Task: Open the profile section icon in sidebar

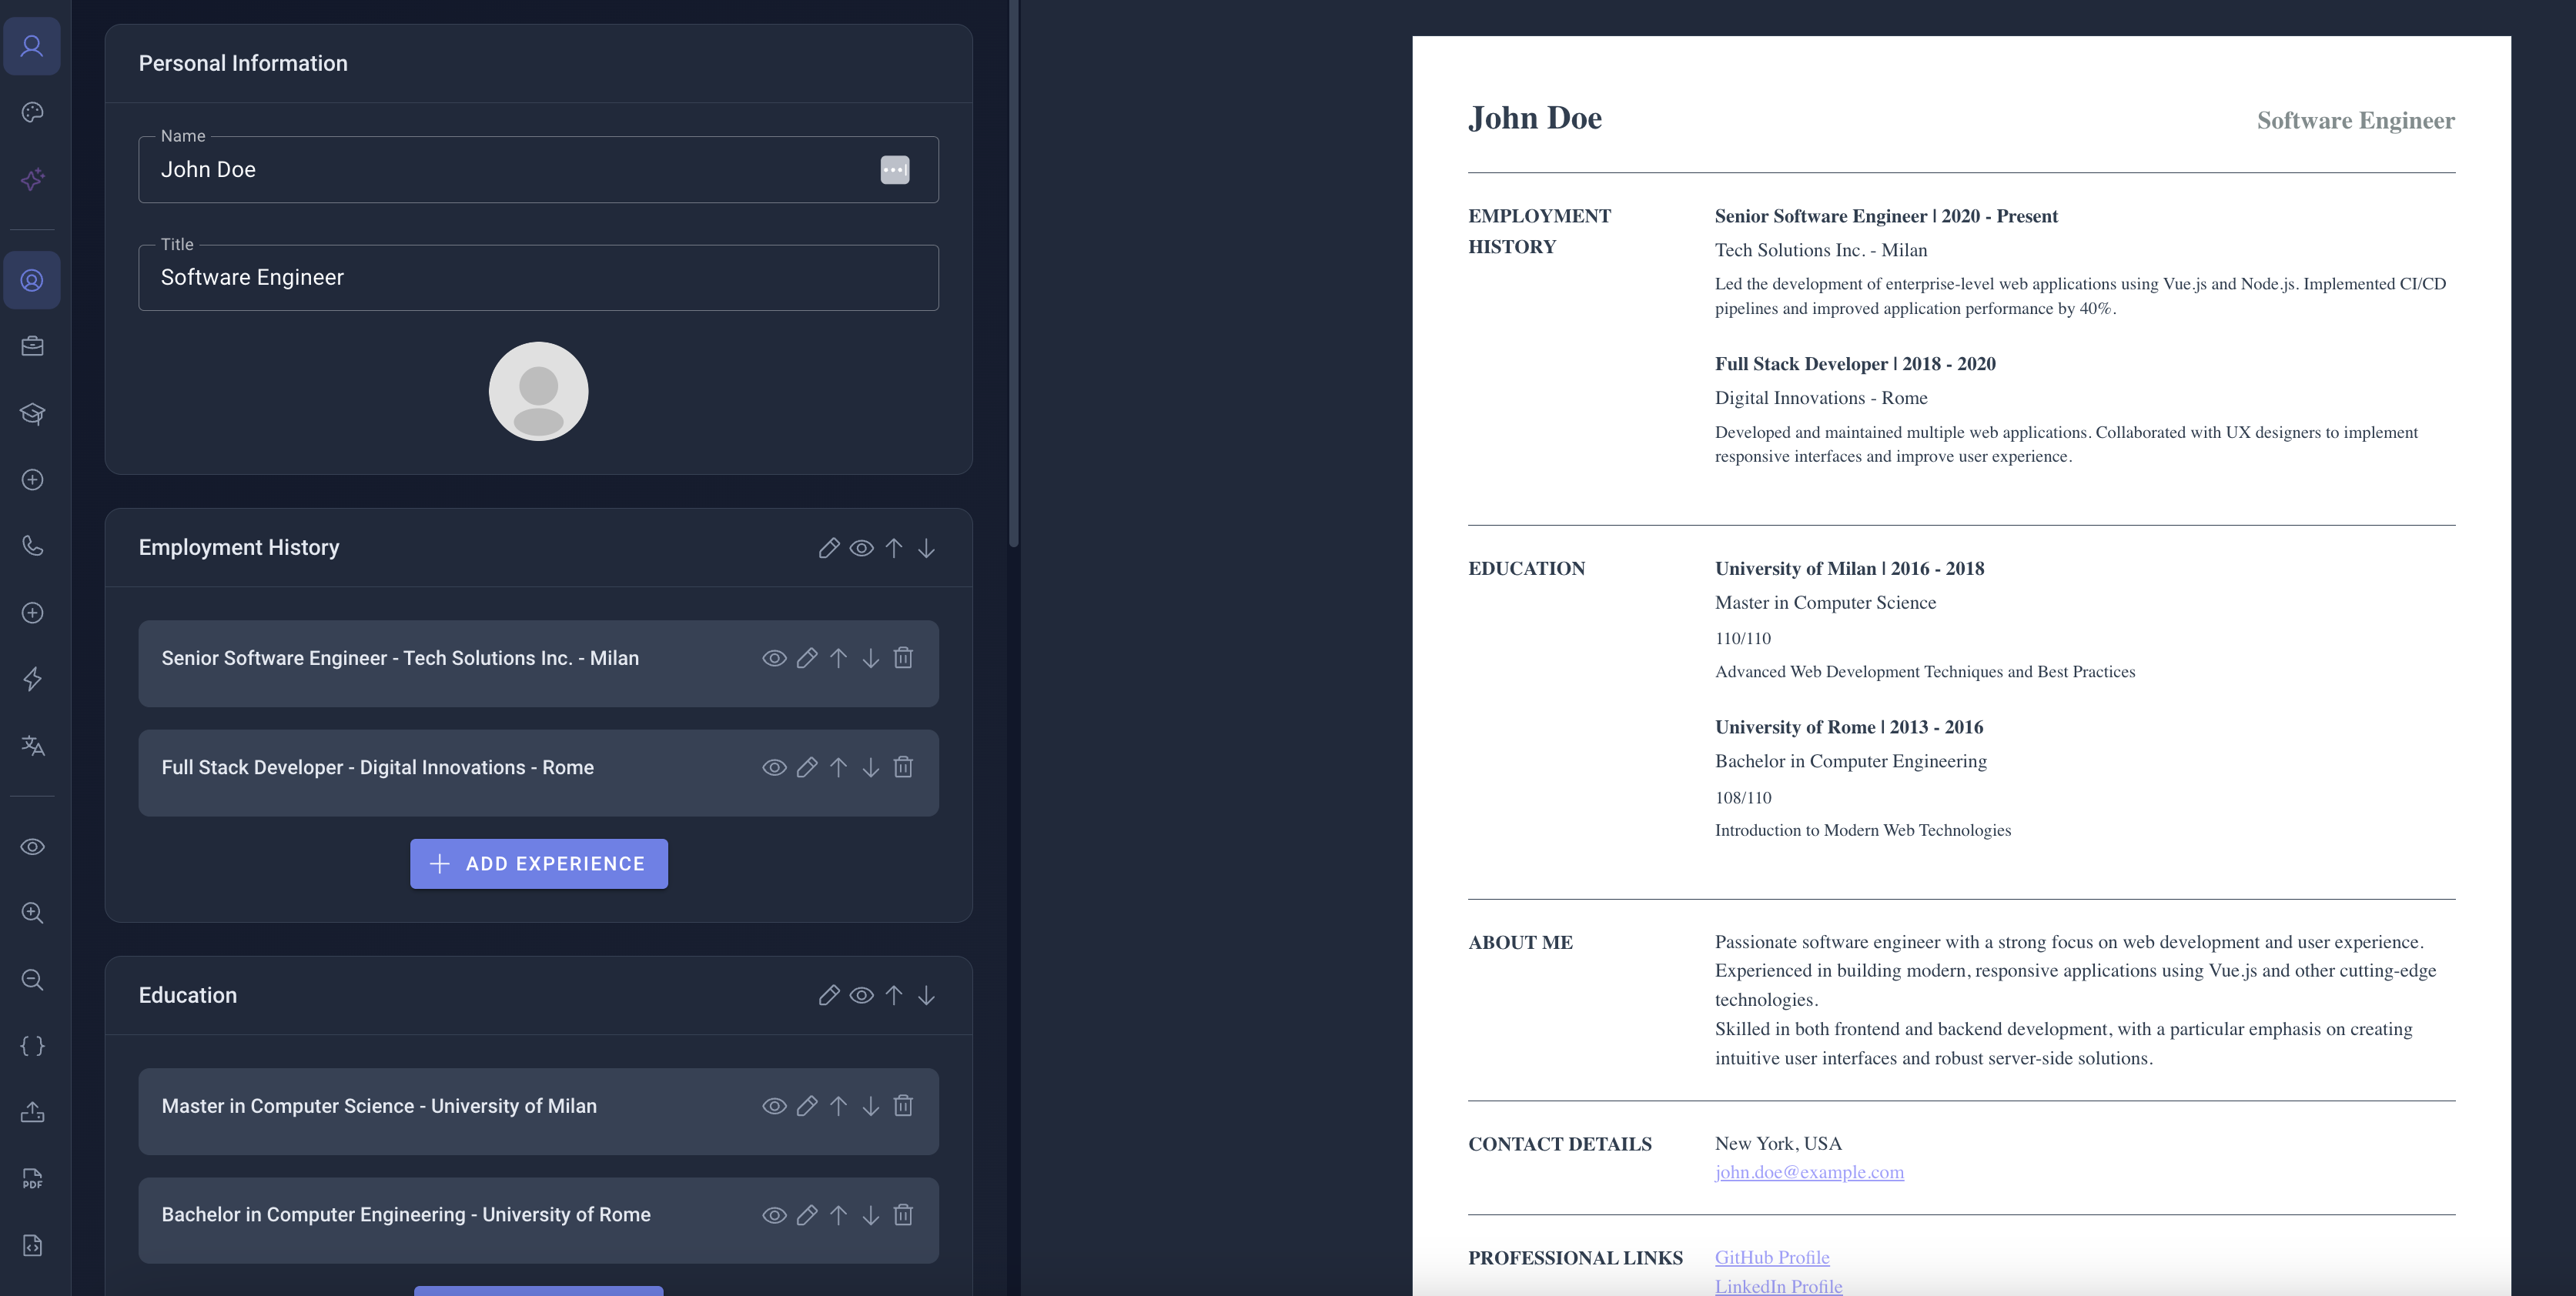Action: pyautogui.click(x=32, y=45)
